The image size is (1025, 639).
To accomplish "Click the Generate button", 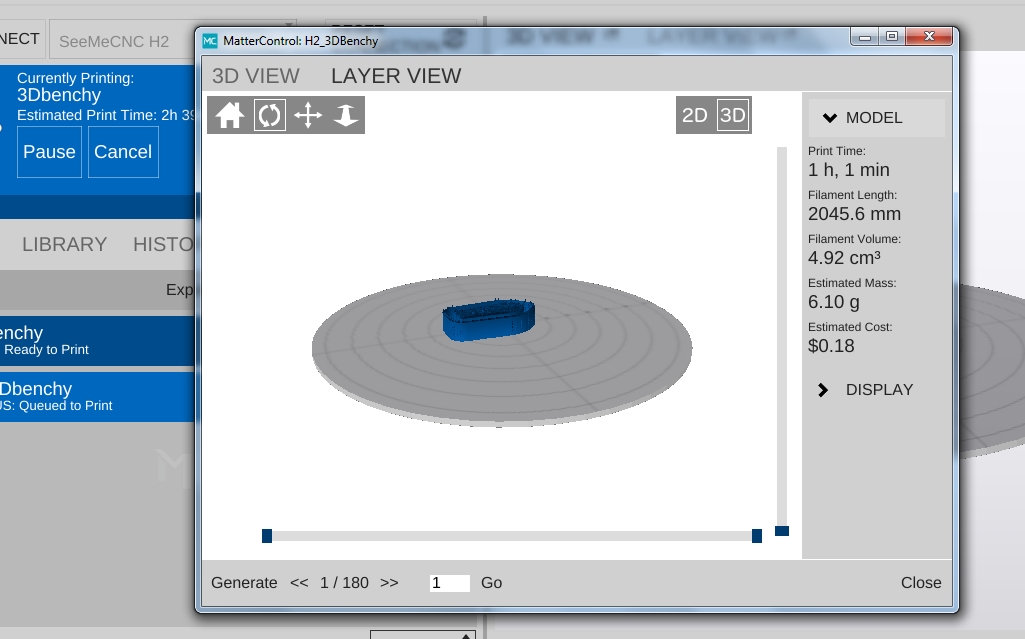I will click(244, 583).
